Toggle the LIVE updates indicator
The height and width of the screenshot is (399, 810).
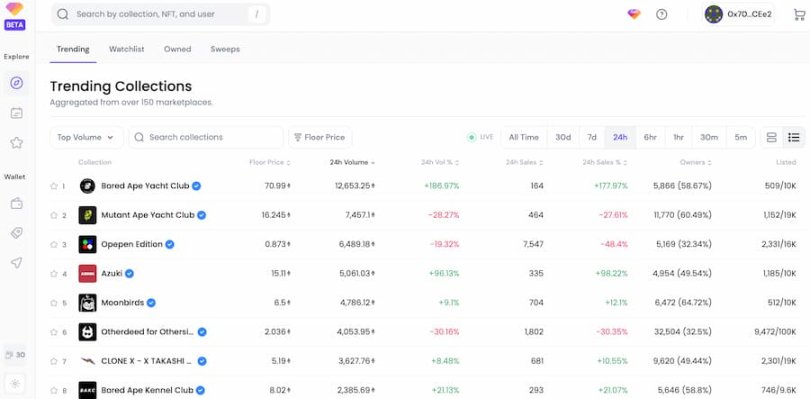pyautogui.click(x=480, y=137)
